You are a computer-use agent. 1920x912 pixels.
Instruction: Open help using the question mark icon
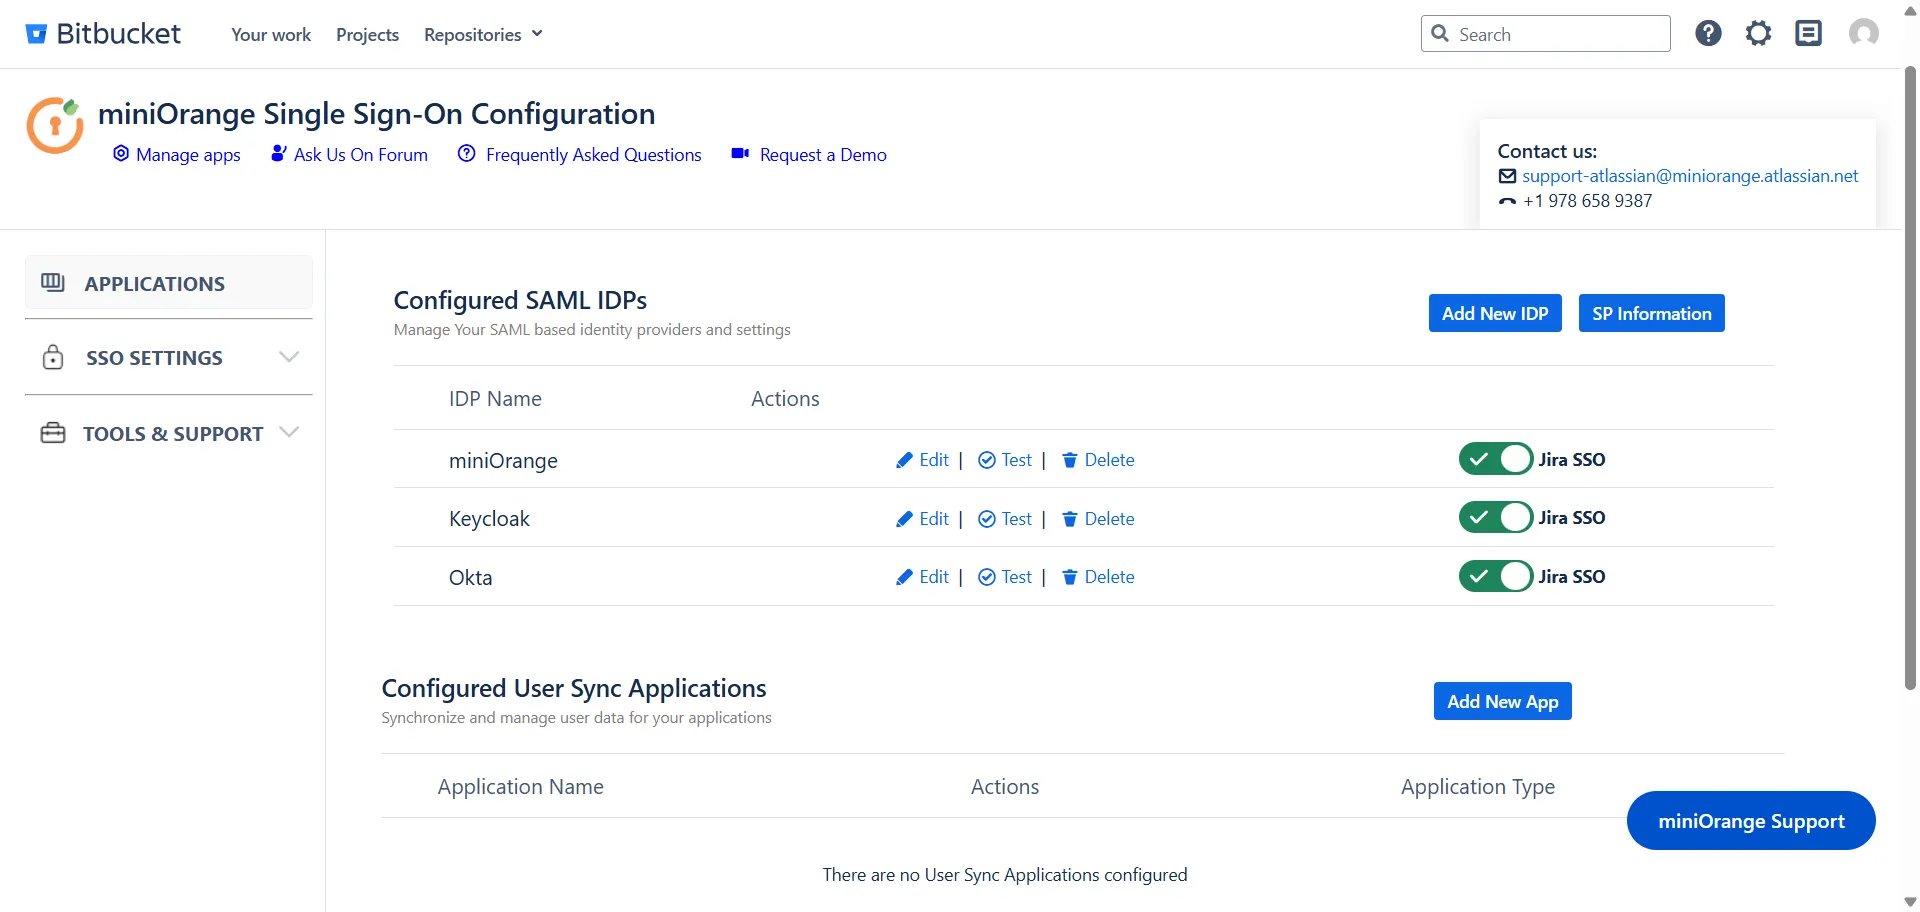pos(1708,33)
